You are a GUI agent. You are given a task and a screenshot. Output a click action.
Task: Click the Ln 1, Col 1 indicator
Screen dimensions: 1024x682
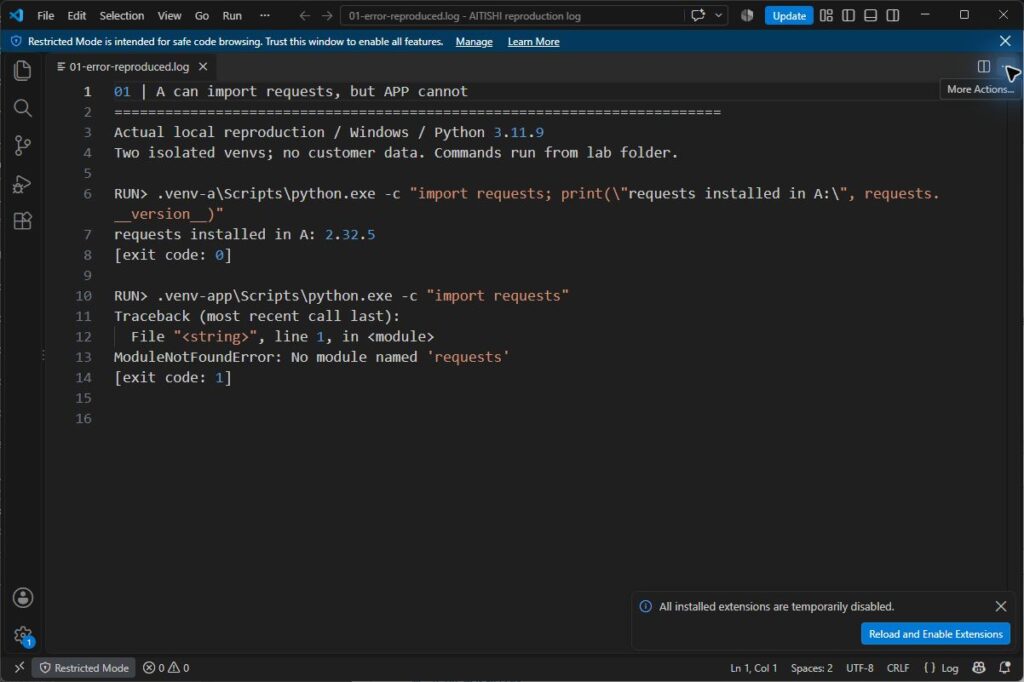(754, 668)
